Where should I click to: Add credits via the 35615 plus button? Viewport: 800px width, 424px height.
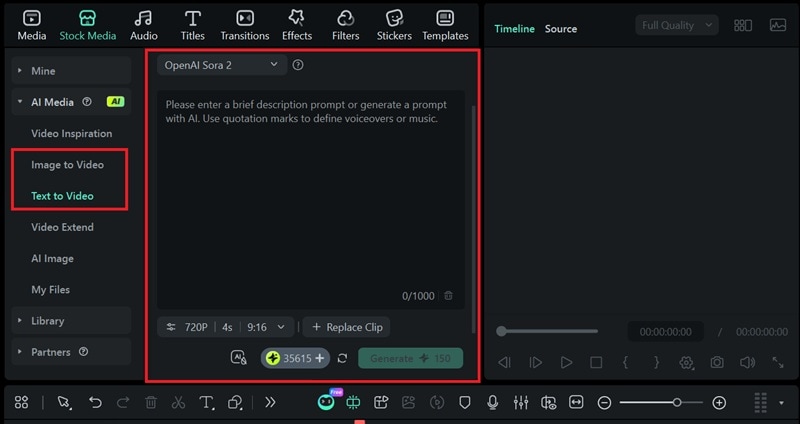320,358
